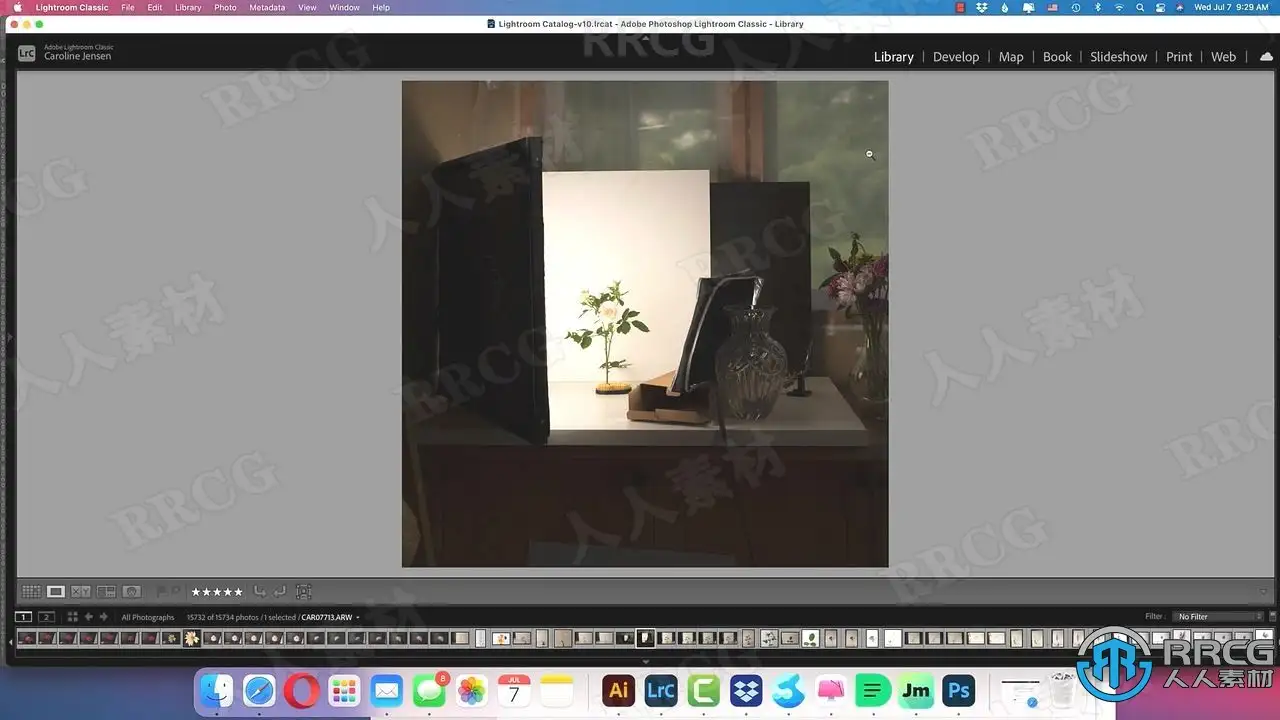Open the Library menu

pos(188,7)
